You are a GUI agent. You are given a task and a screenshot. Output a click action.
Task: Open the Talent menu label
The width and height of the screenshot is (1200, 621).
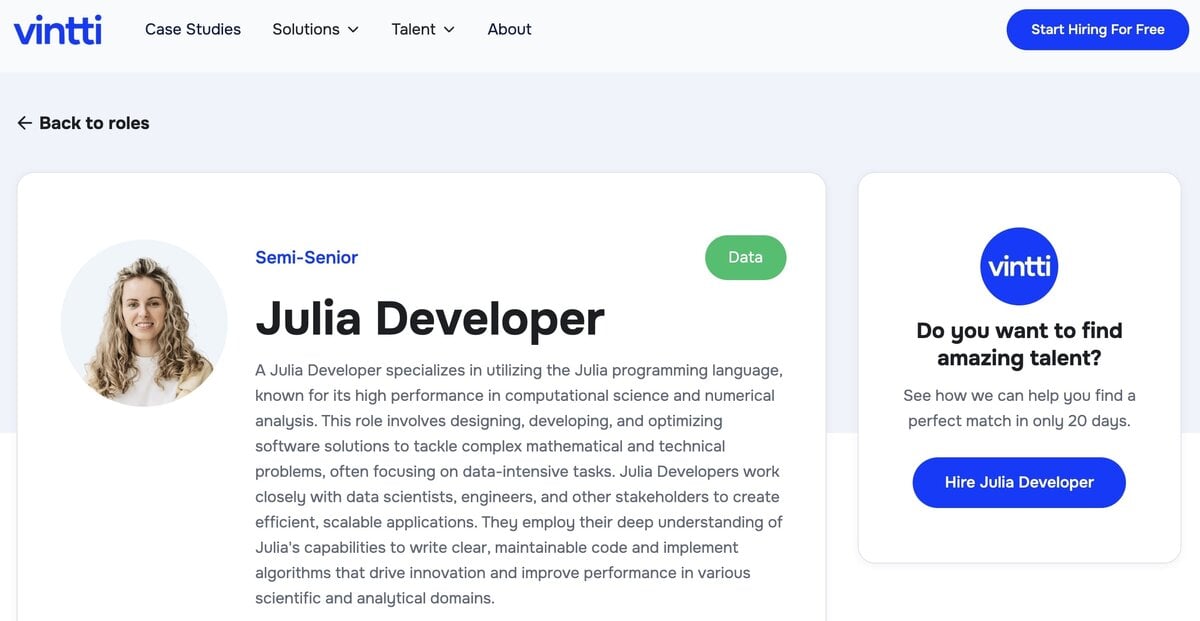coord(413,29)
